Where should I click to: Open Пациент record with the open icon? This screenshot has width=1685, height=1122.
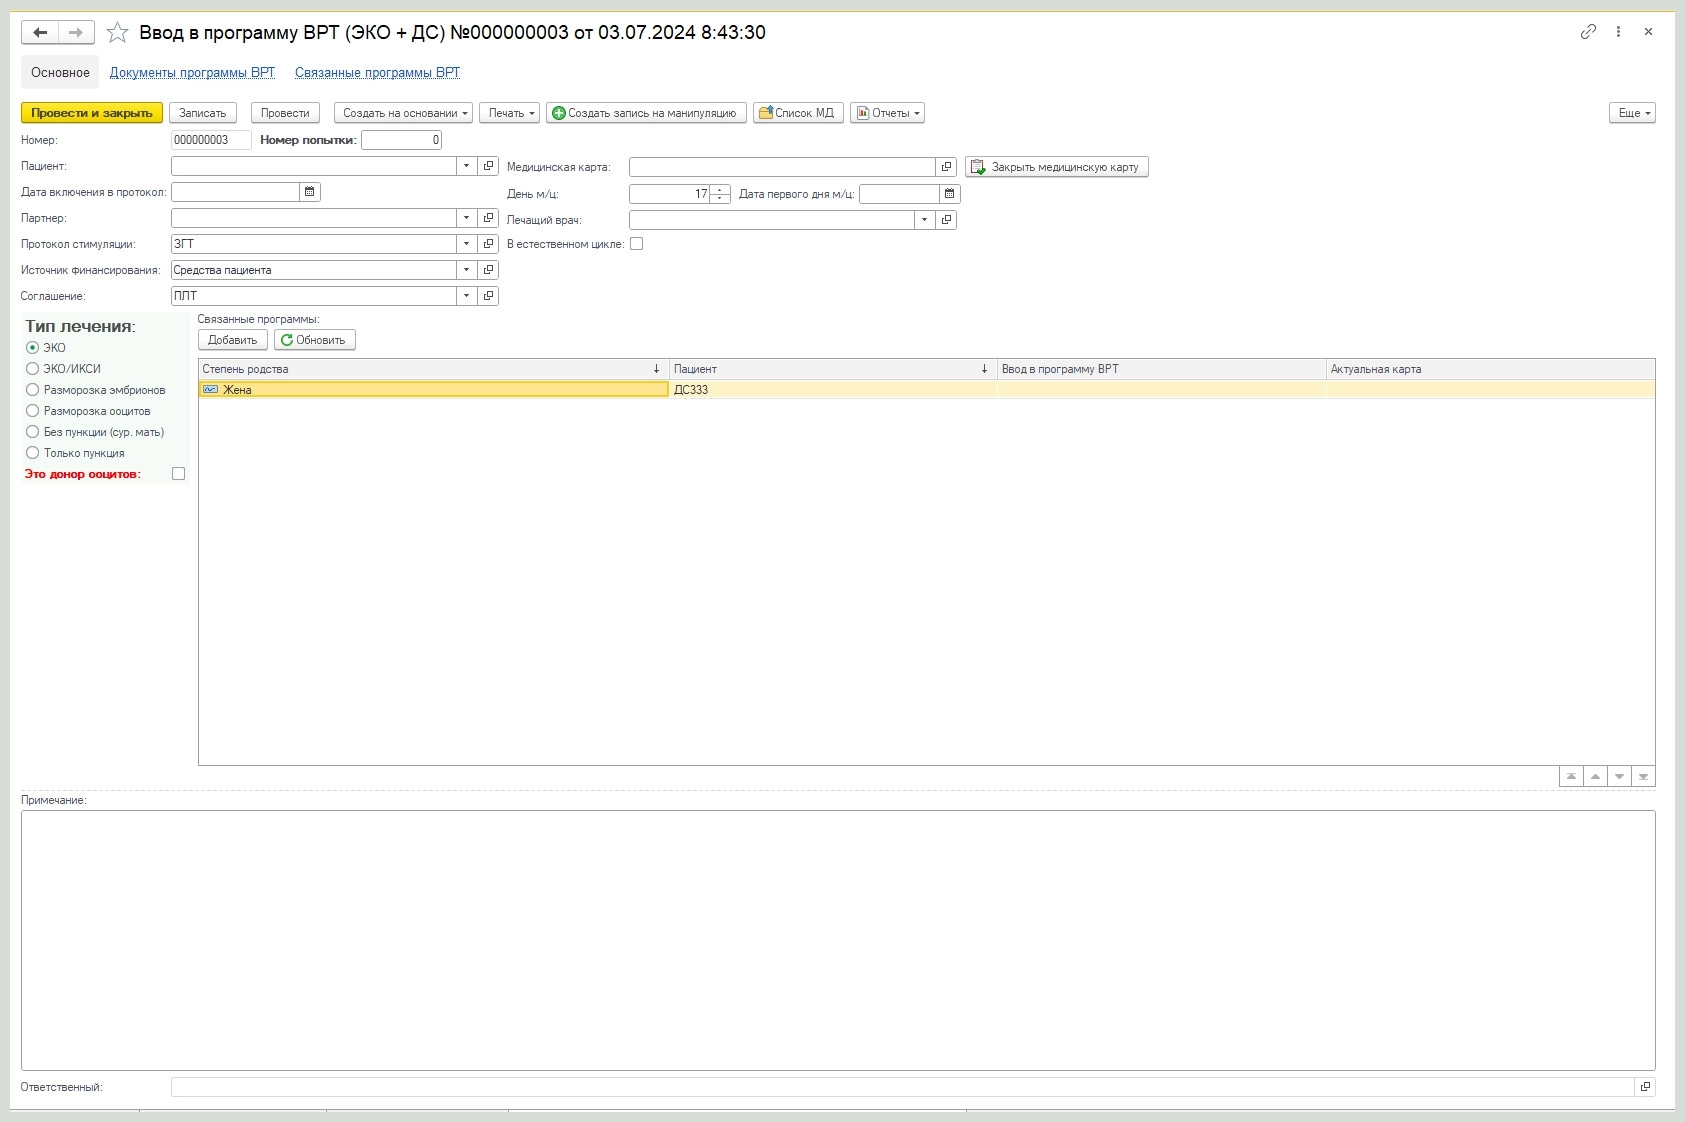(x=488, y=166)
